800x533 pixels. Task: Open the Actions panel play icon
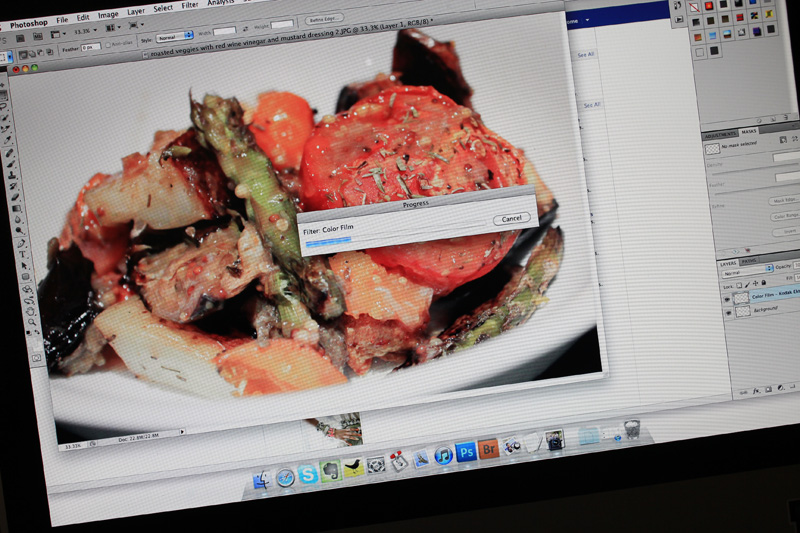[679, 19]
